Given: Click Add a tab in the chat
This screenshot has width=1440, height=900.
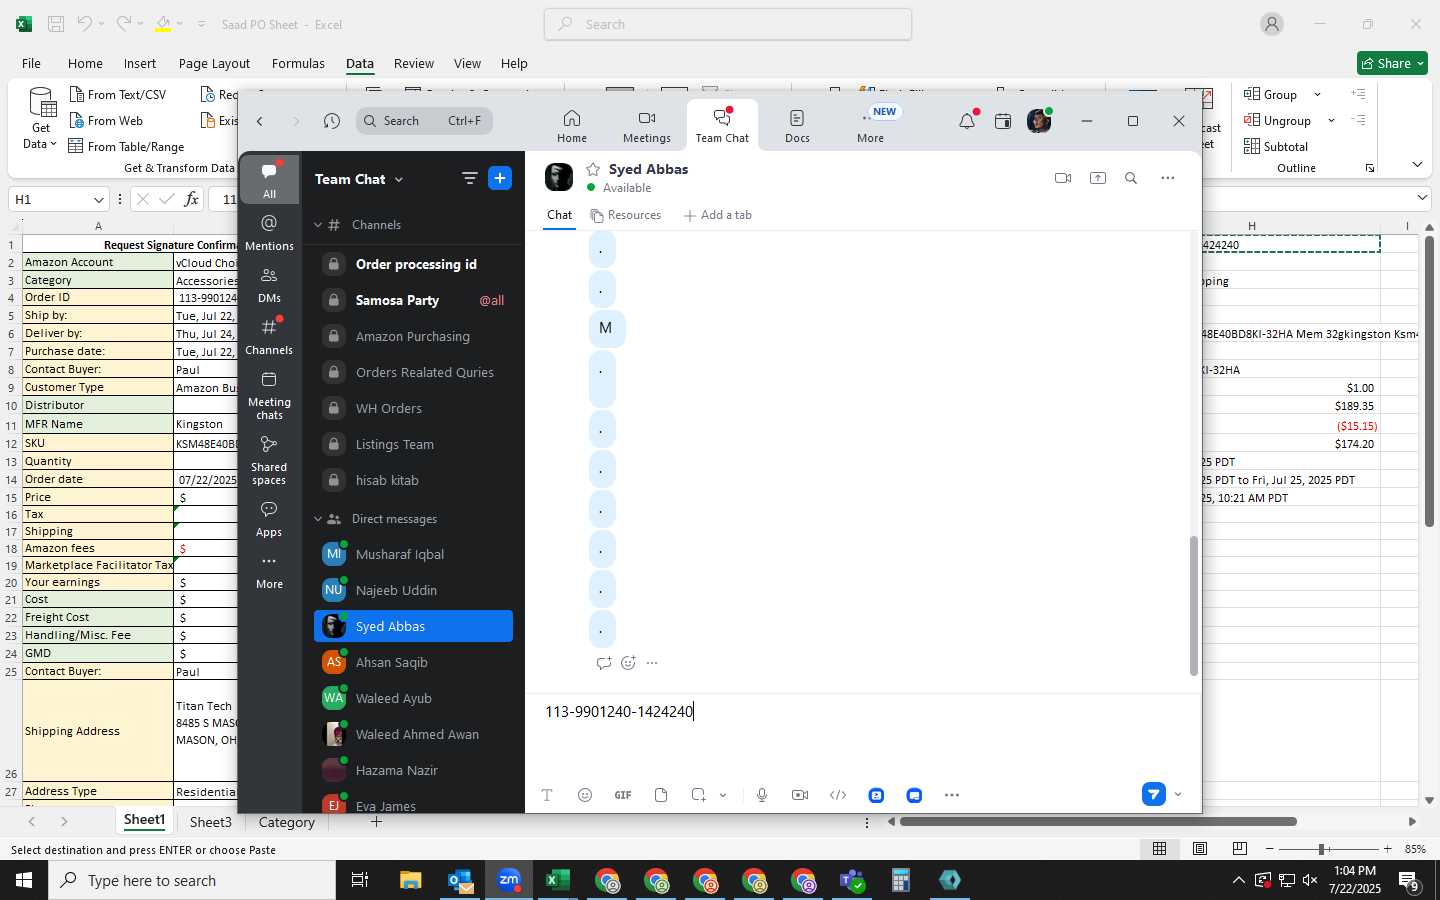Looking at the screenshot, I should (x=717, y=215).
